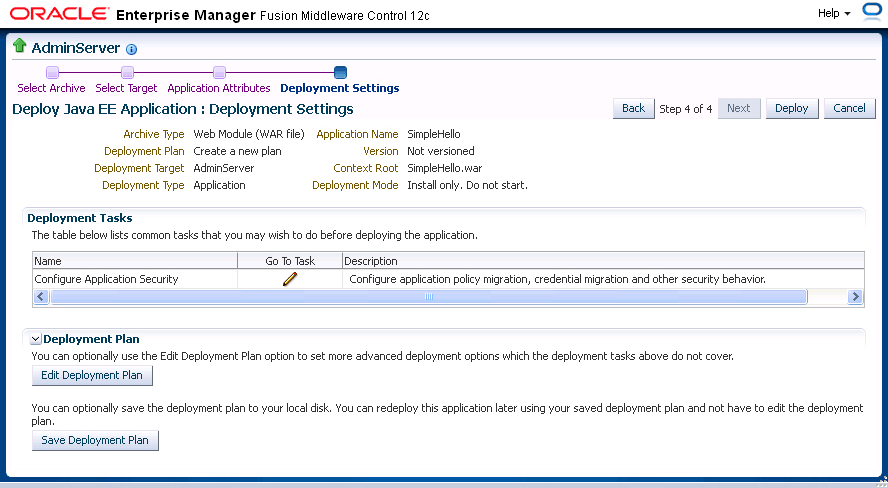Click the Deploy button
The image size is (888, 488).
[x=792, y=108]
